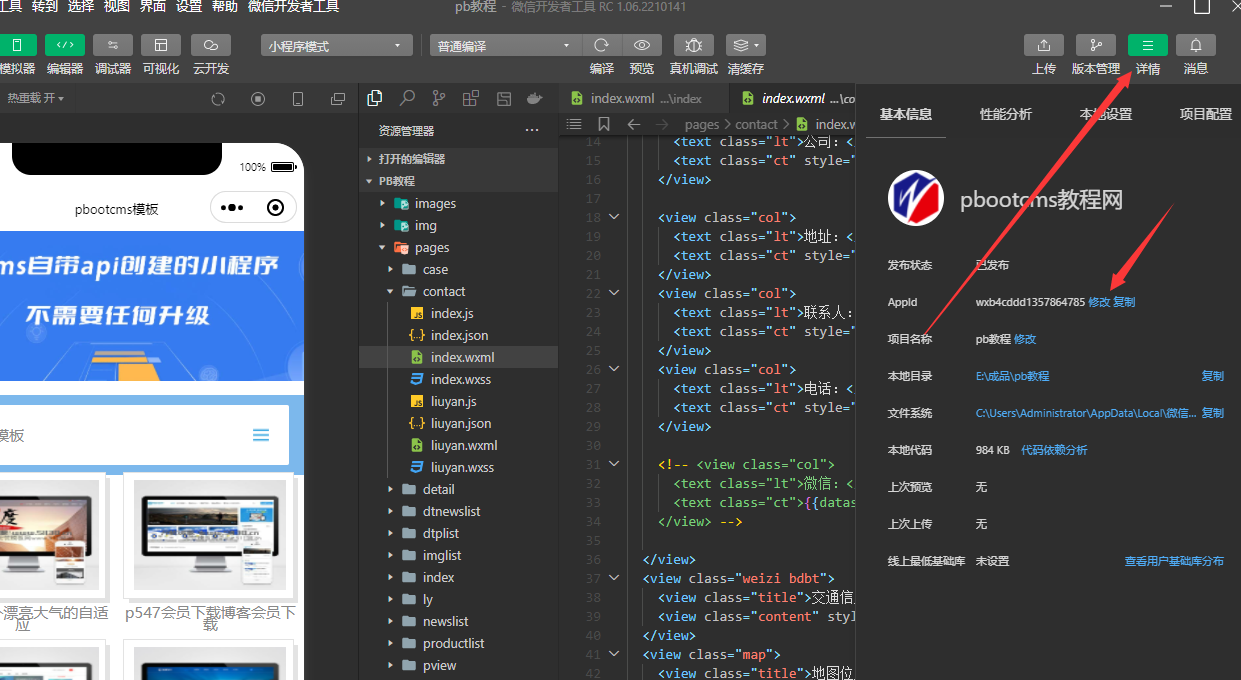Click the 编译 compile refresh icon
The width and height of the screenshot is (1241, 680).
click(x=602, y=46)
